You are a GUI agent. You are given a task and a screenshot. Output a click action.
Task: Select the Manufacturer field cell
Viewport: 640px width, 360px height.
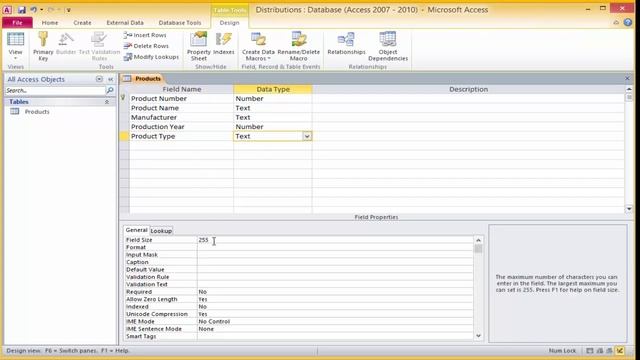(181, 118)
